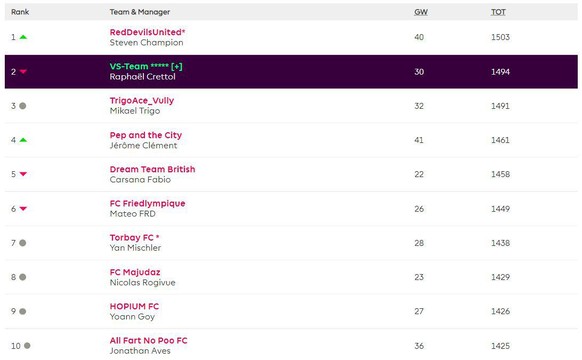
Task: Click grey dot beside rank 10
Action: point(27,346)
